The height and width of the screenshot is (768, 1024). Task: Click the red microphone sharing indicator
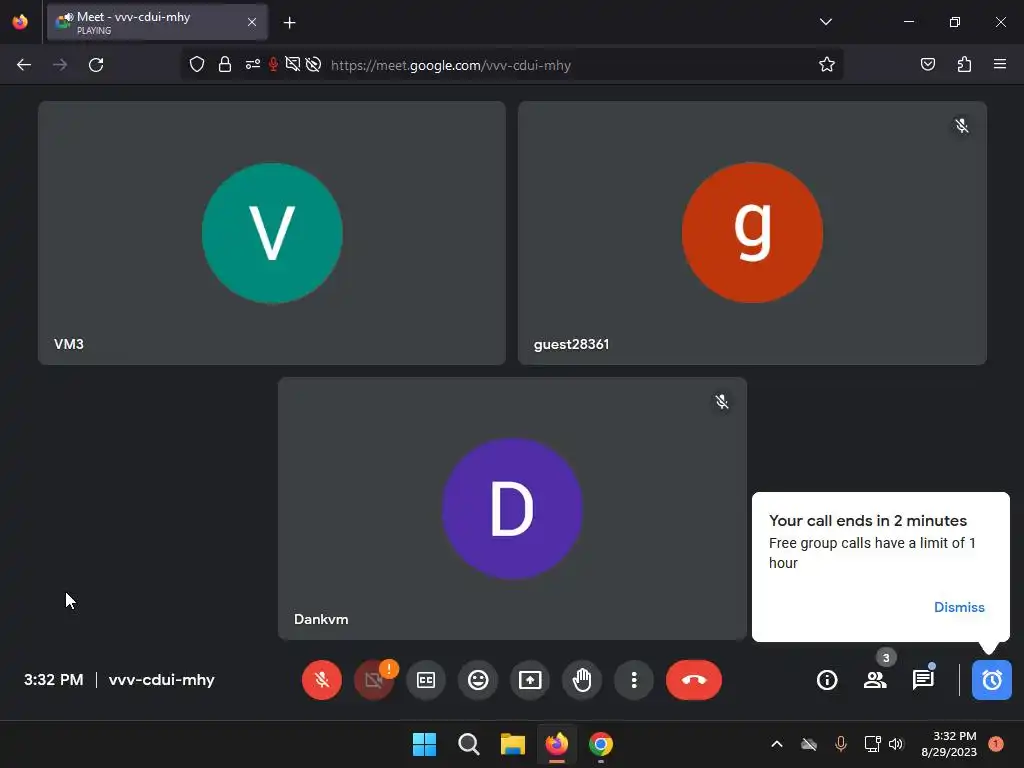click(x=273, y=64)
